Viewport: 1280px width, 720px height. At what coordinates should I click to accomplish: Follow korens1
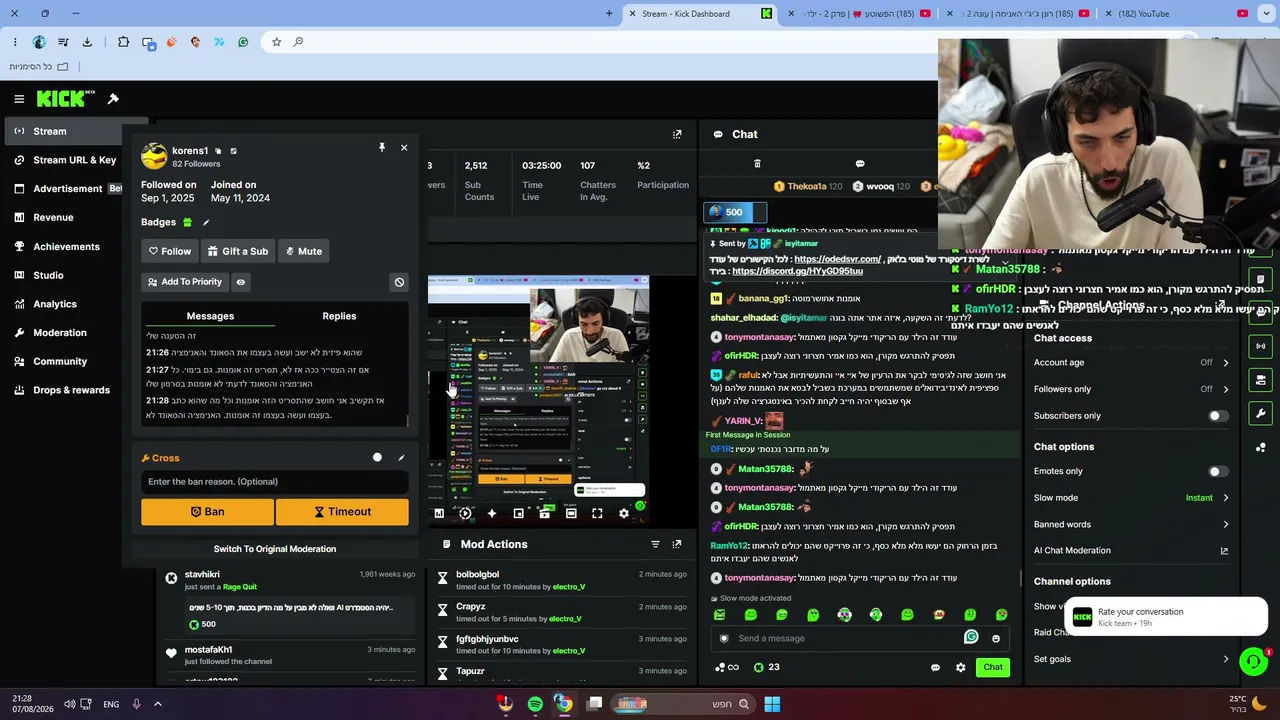[170, 251]
